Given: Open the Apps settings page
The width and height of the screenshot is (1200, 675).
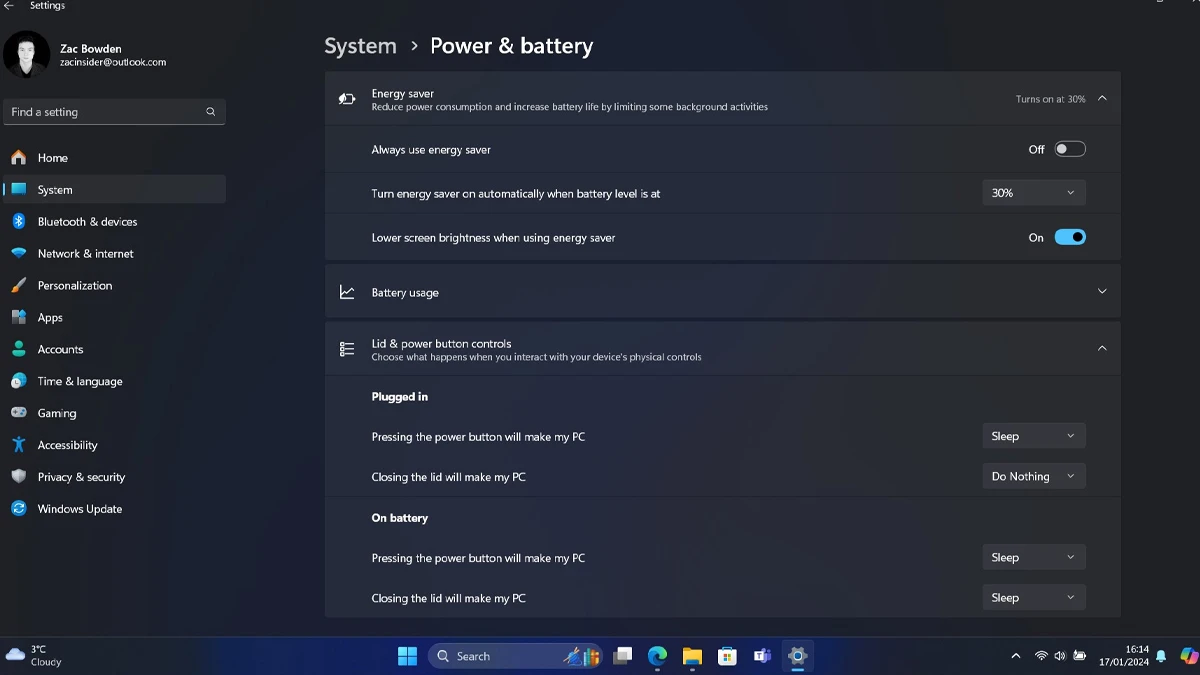Looking at the screenshot, I should coord(114,318).
